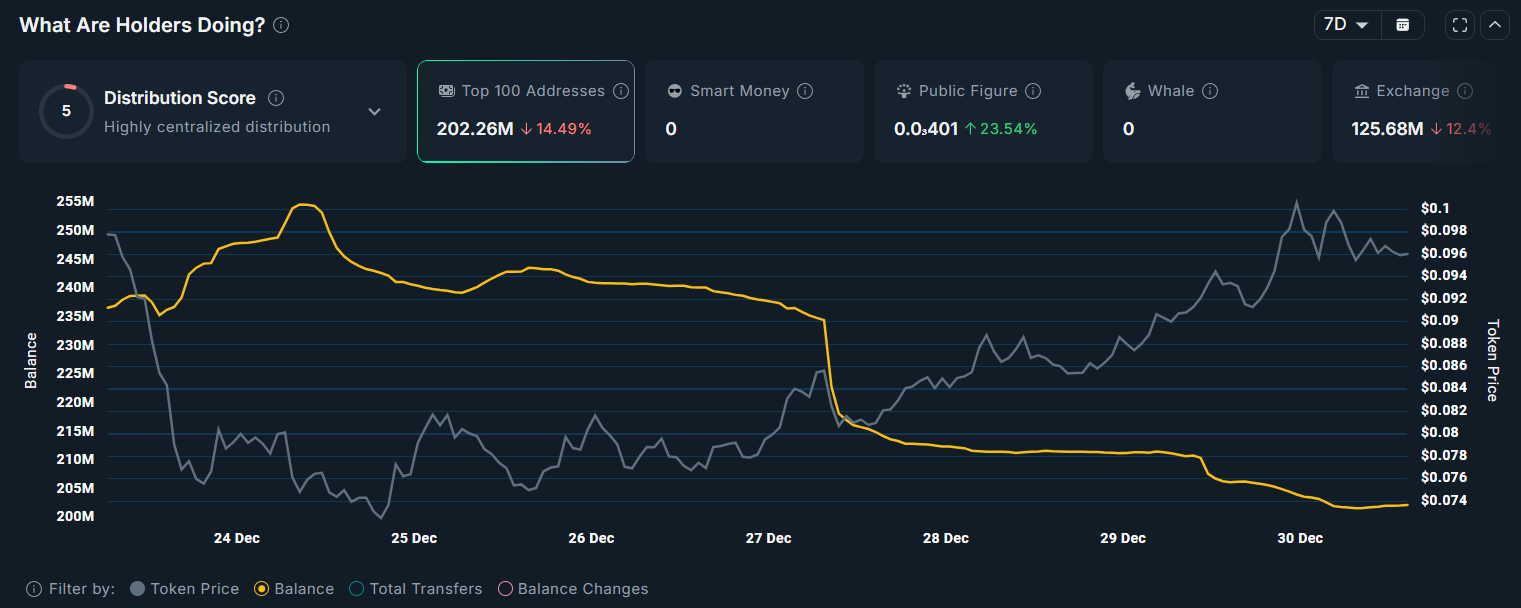Image resolution: width=1521 pixels, height=608 pixels.
Task: Click the info icon beside What Are Holders Doing
Action: [x=281, y=25]
